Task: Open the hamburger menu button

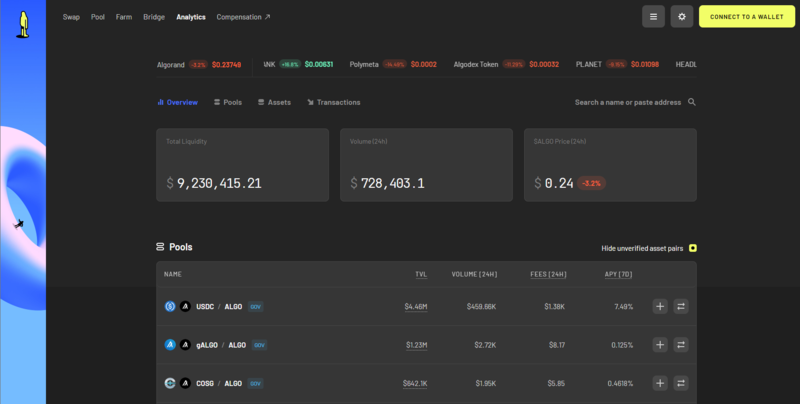Action: pyautogui.click(x=653, y=17)
